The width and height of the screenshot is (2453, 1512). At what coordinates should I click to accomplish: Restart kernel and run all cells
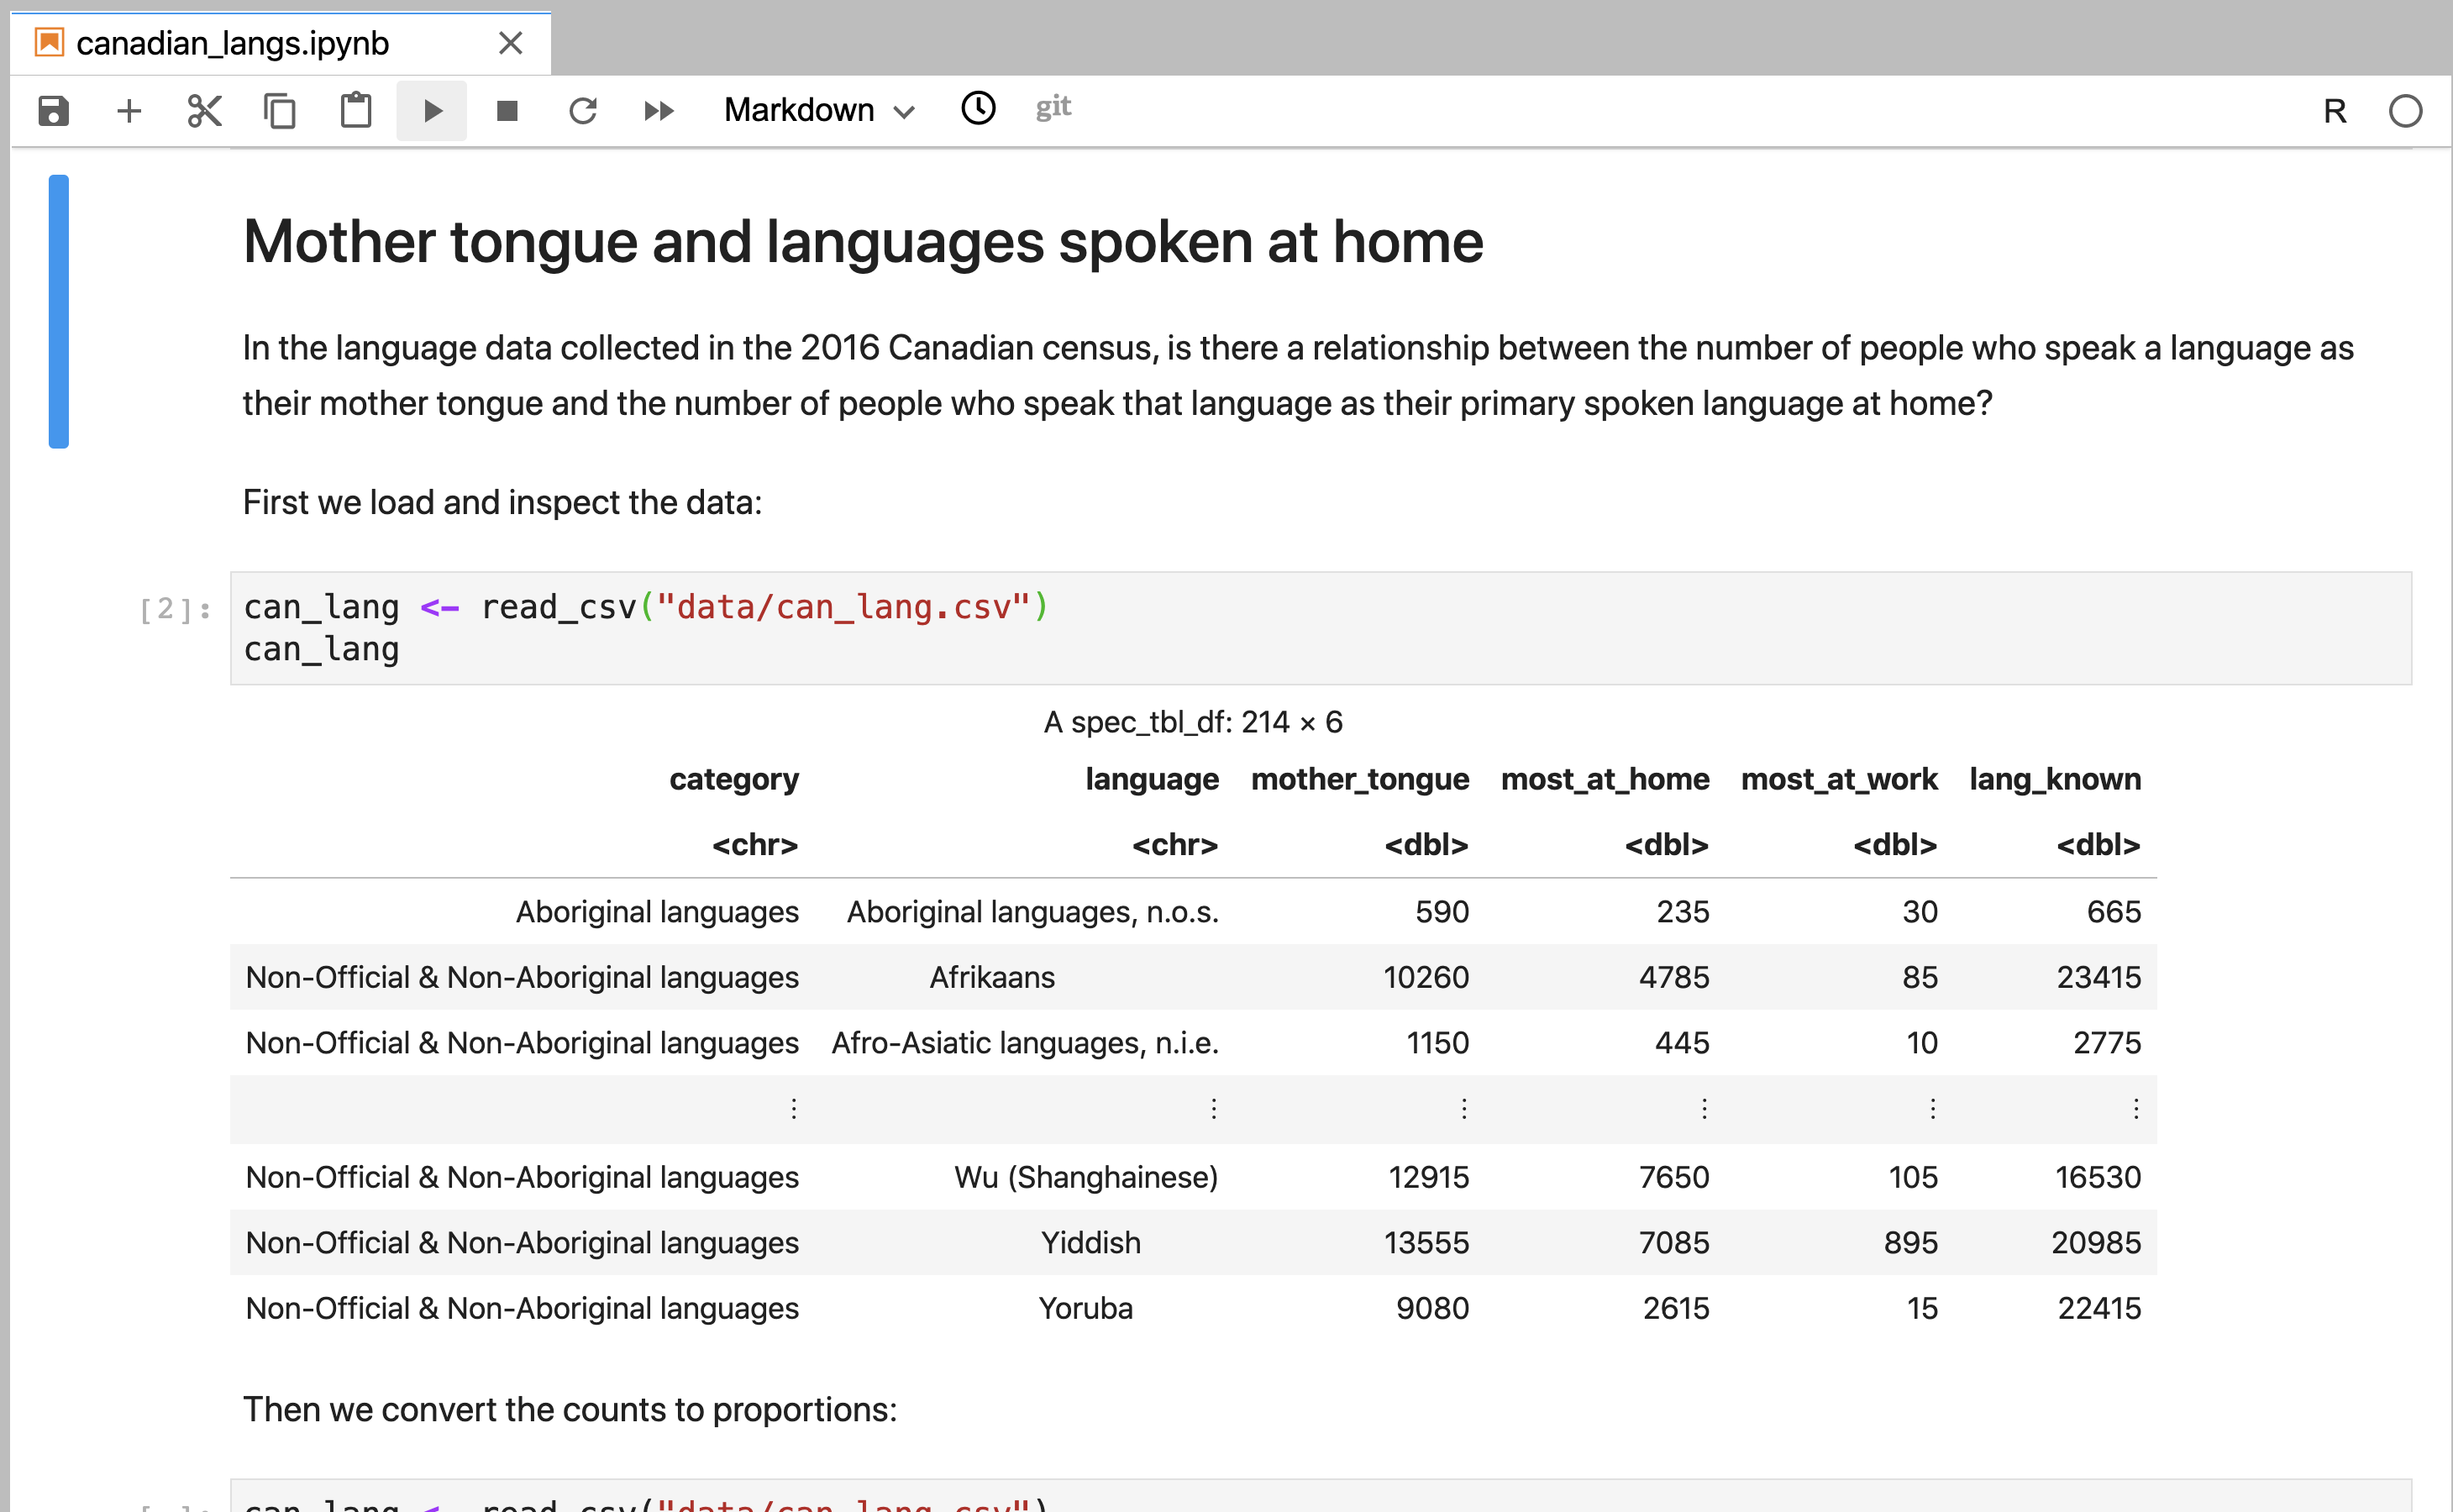coord(659,110)
